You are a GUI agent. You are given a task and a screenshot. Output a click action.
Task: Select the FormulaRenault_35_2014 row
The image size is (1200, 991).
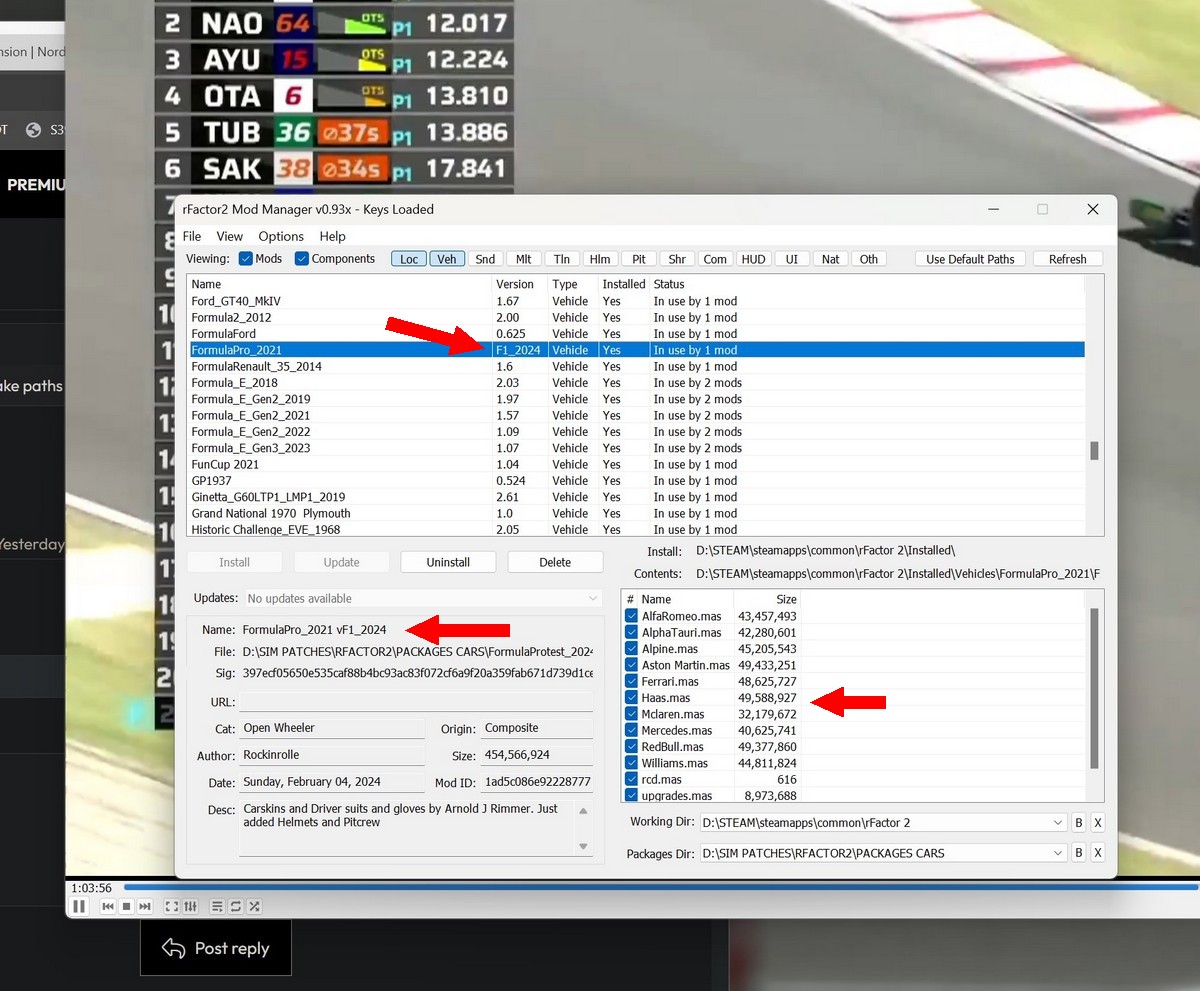637,367
